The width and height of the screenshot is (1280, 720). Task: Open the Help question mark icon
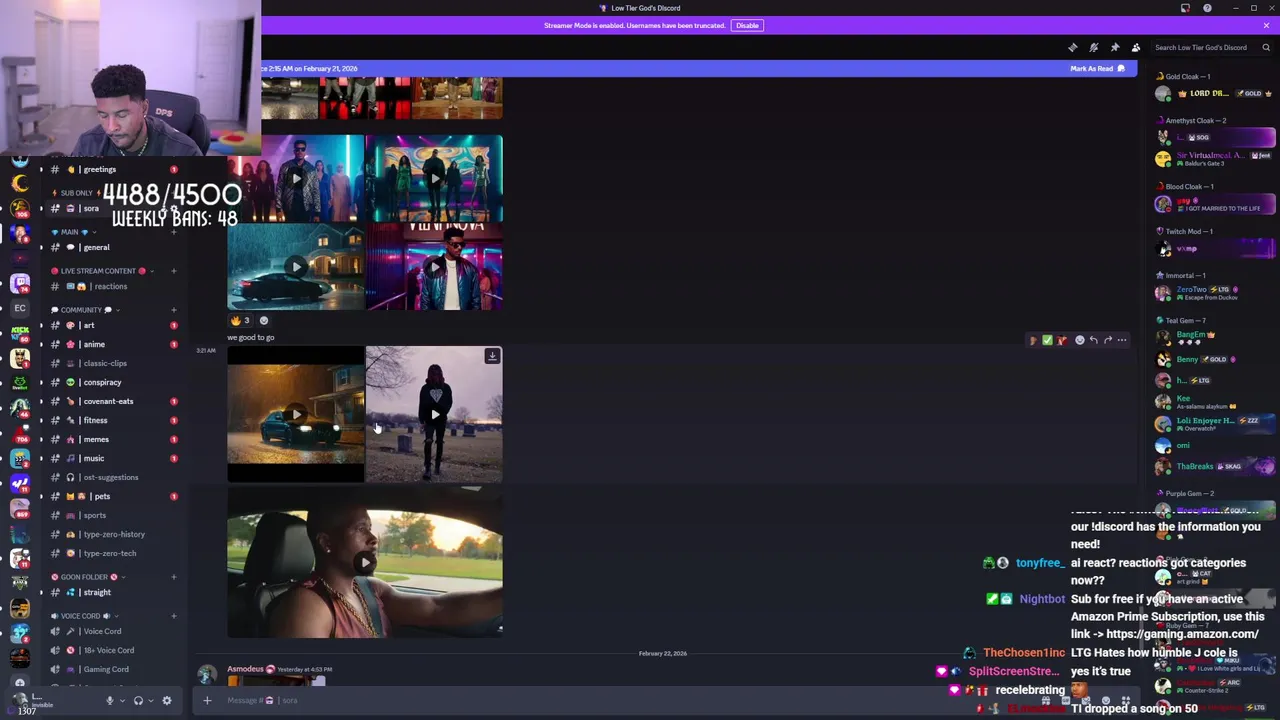pyautogui.click(x=1207, y=8)
